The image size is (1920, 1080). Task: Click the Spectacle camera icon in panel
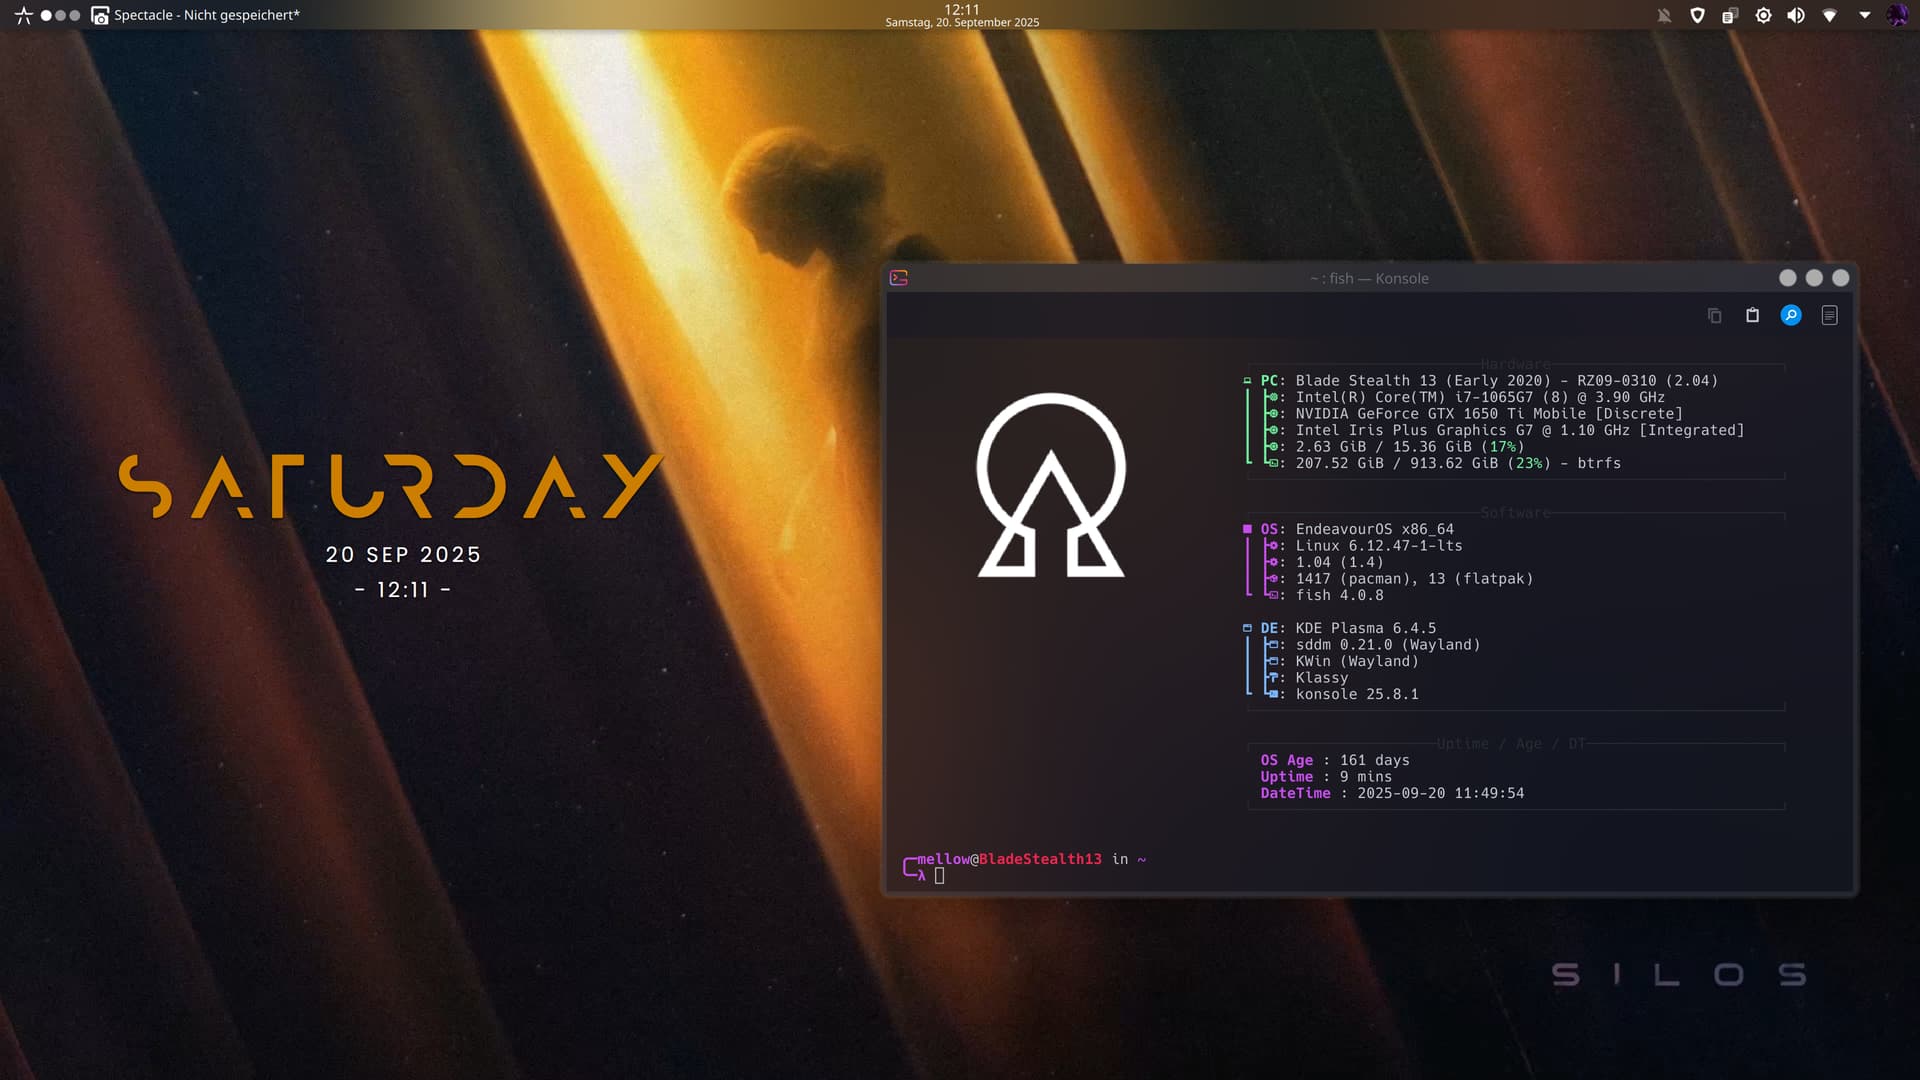tap(100, 15)
